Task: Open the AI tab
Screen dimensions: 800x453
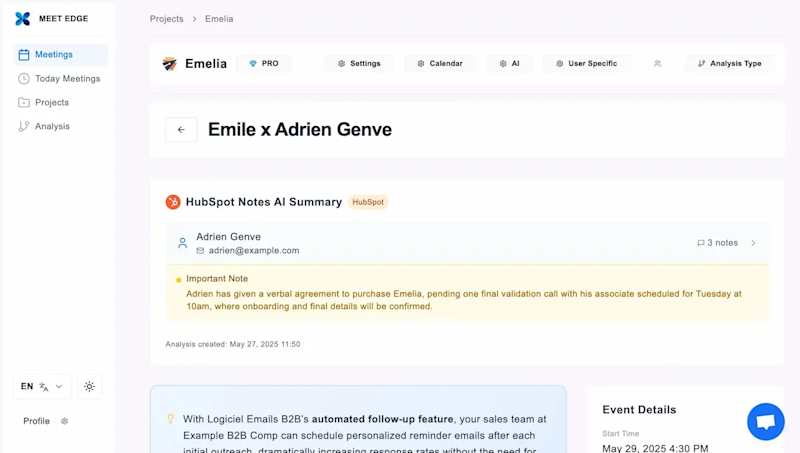Action: click(509, 64)
